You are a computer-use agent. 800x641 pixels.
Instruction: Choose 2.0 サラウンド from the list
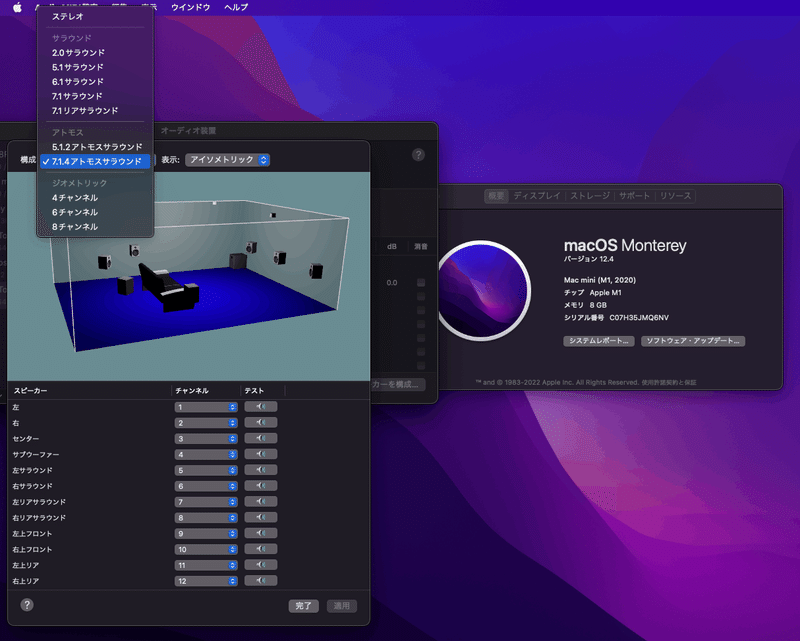(x=95, y=53)
